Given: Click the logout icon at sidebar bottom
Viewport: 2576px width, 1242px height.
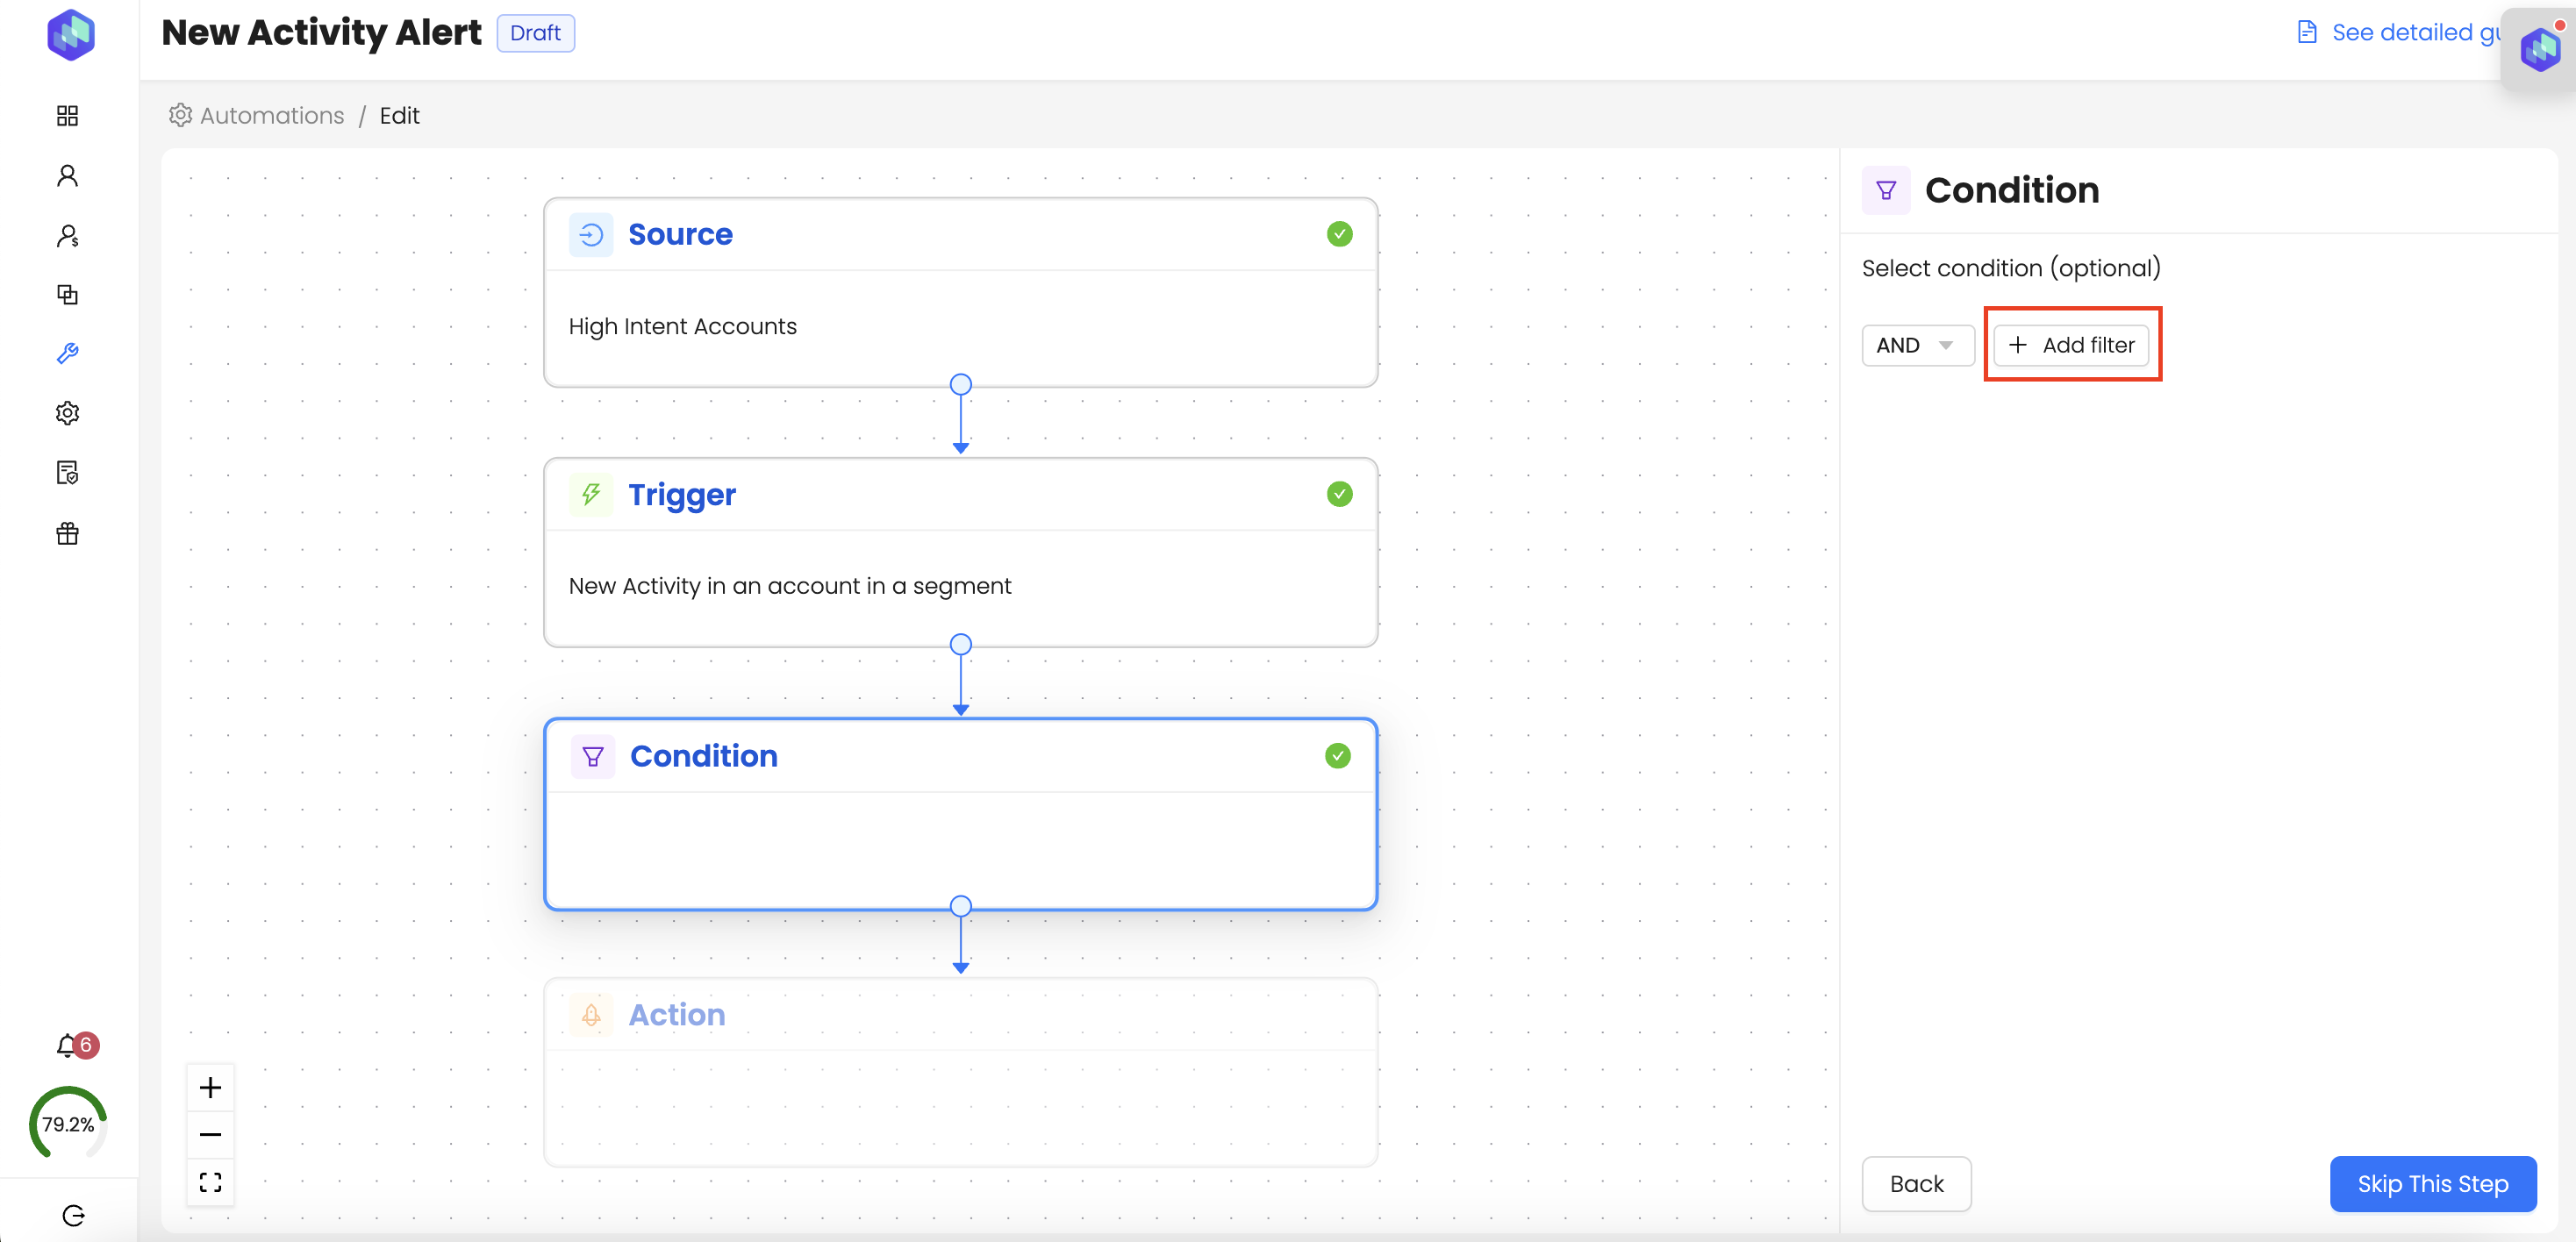Looking at the screenshot, I should click(73, 1215).
